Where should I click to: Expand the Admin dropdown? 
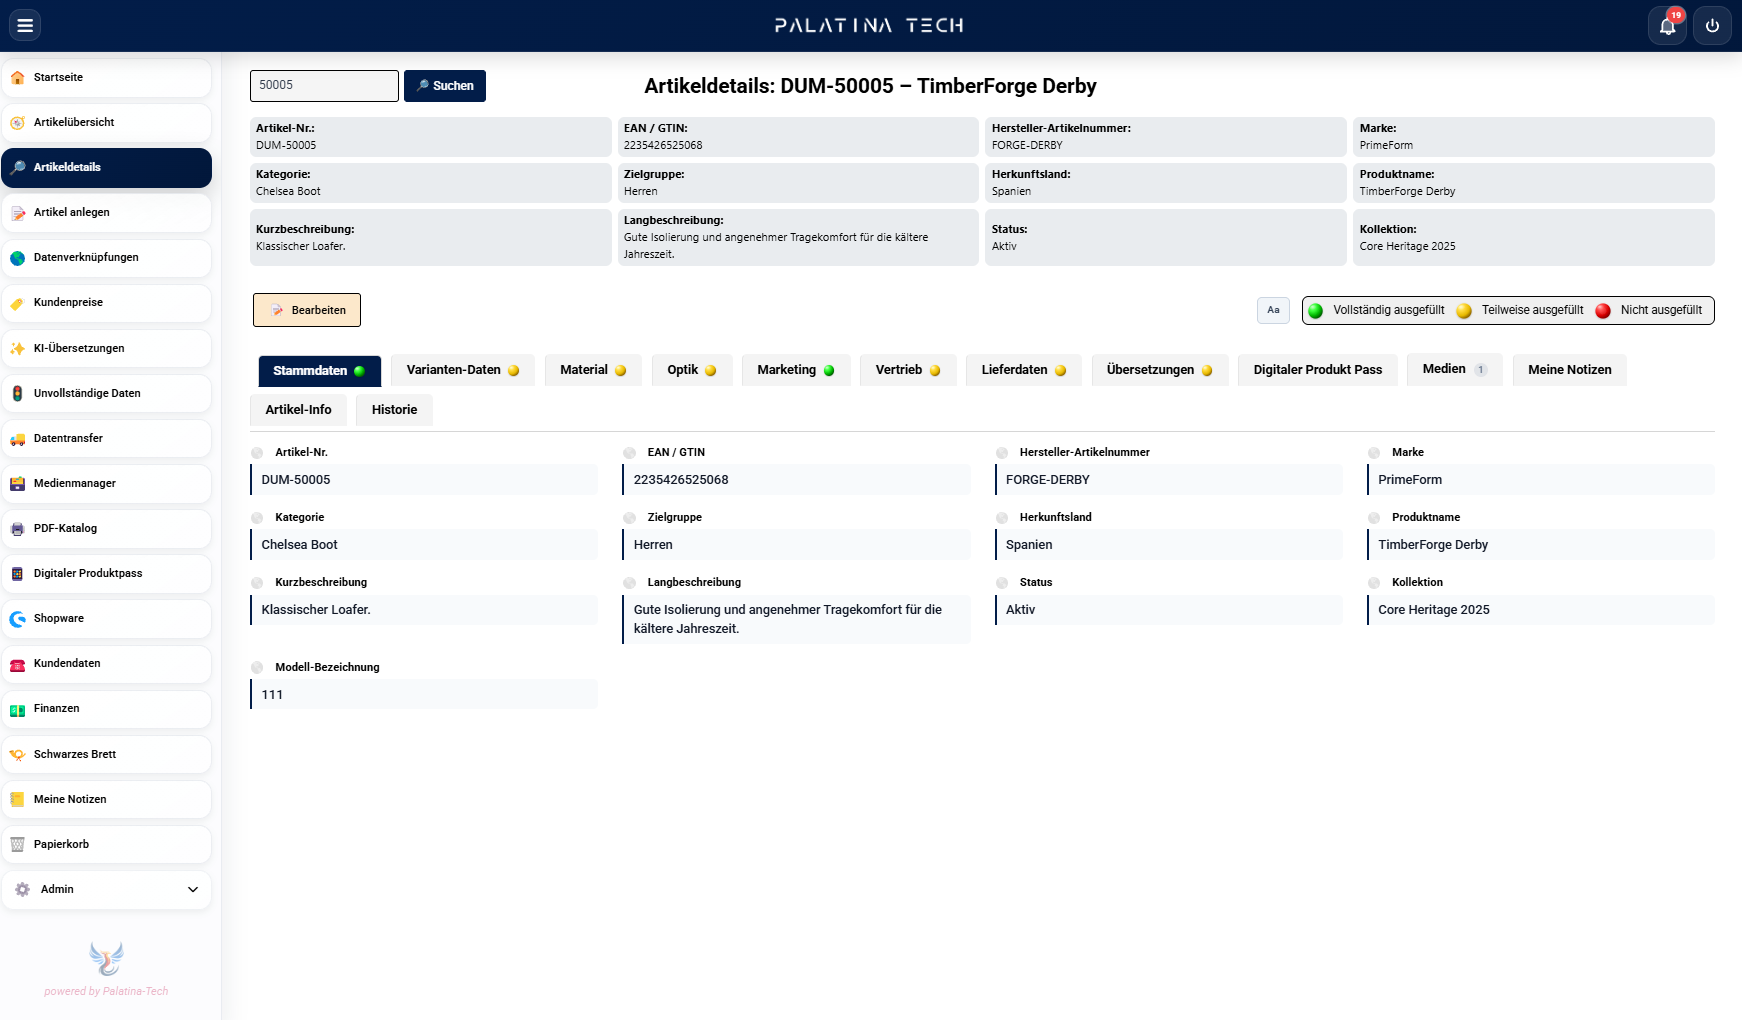tap(106, 890)
